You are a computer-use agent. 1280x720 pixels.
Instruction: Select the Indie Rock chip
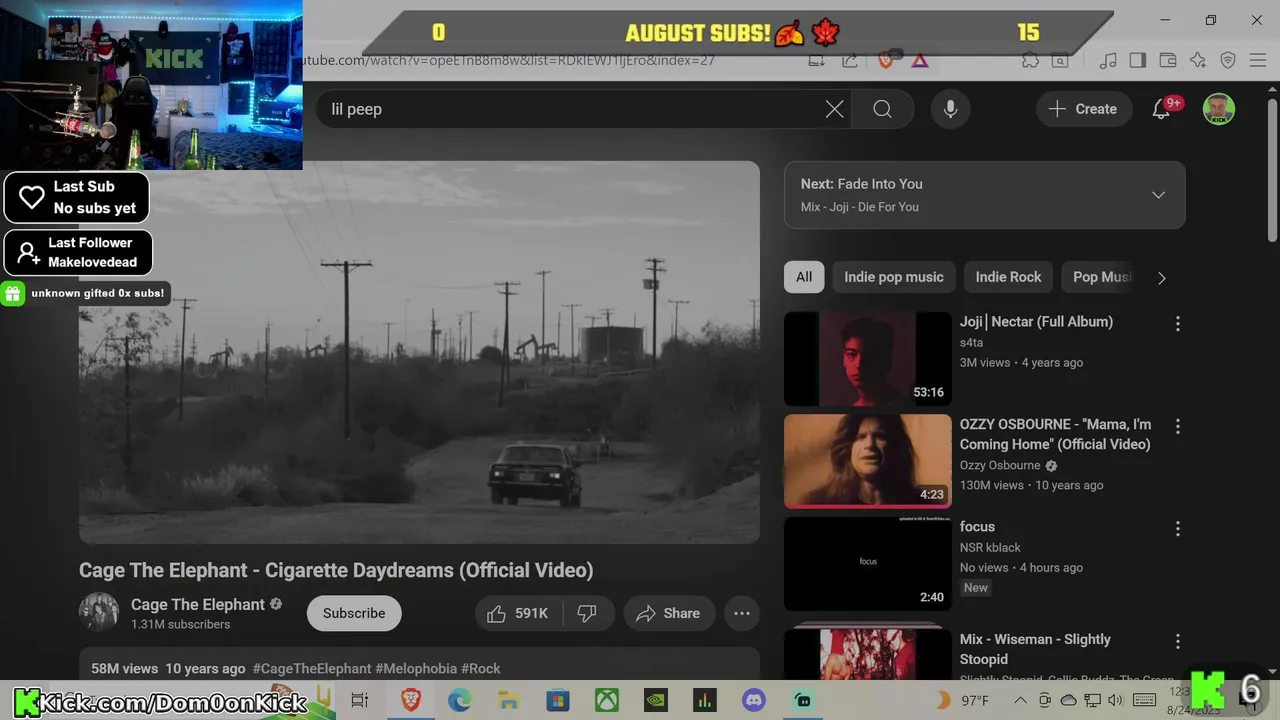(1008, 277)
